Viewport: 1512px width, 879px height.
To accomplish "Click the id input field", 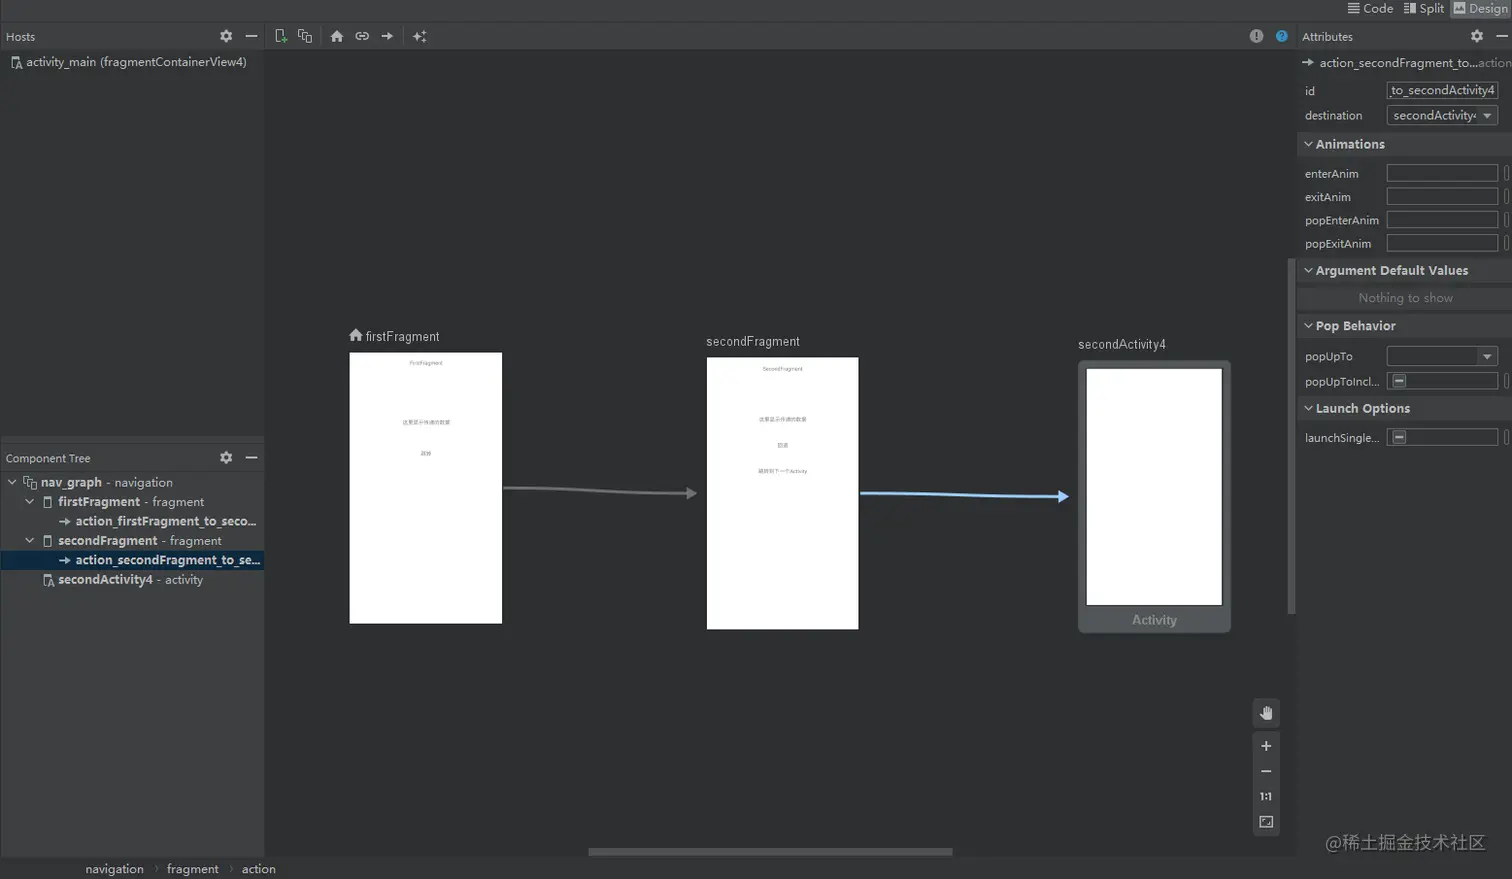I will pyautogui.click(x=1442, y=90).
